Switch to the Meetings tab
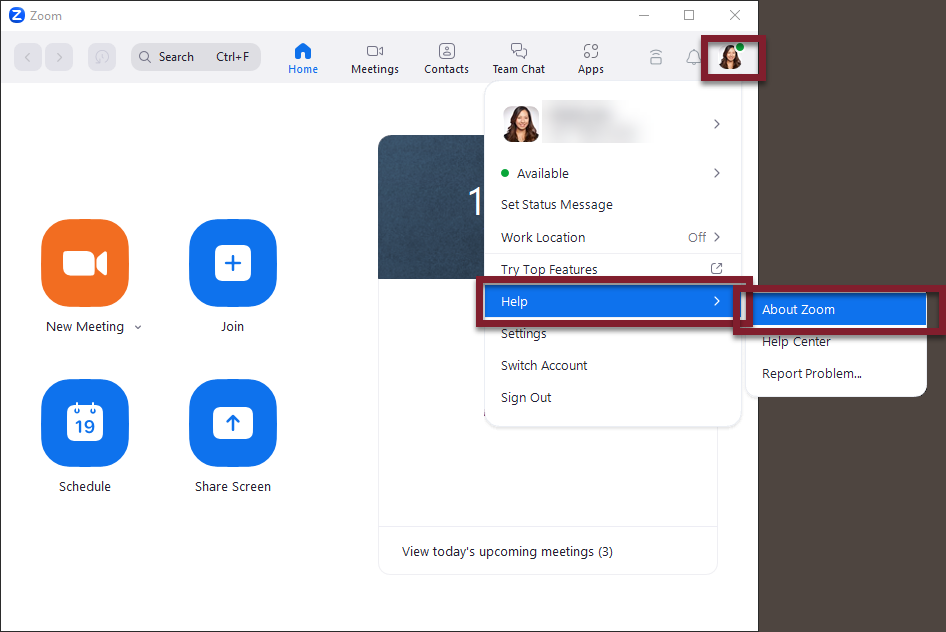The image size is (946, 632). click(375, 59)
